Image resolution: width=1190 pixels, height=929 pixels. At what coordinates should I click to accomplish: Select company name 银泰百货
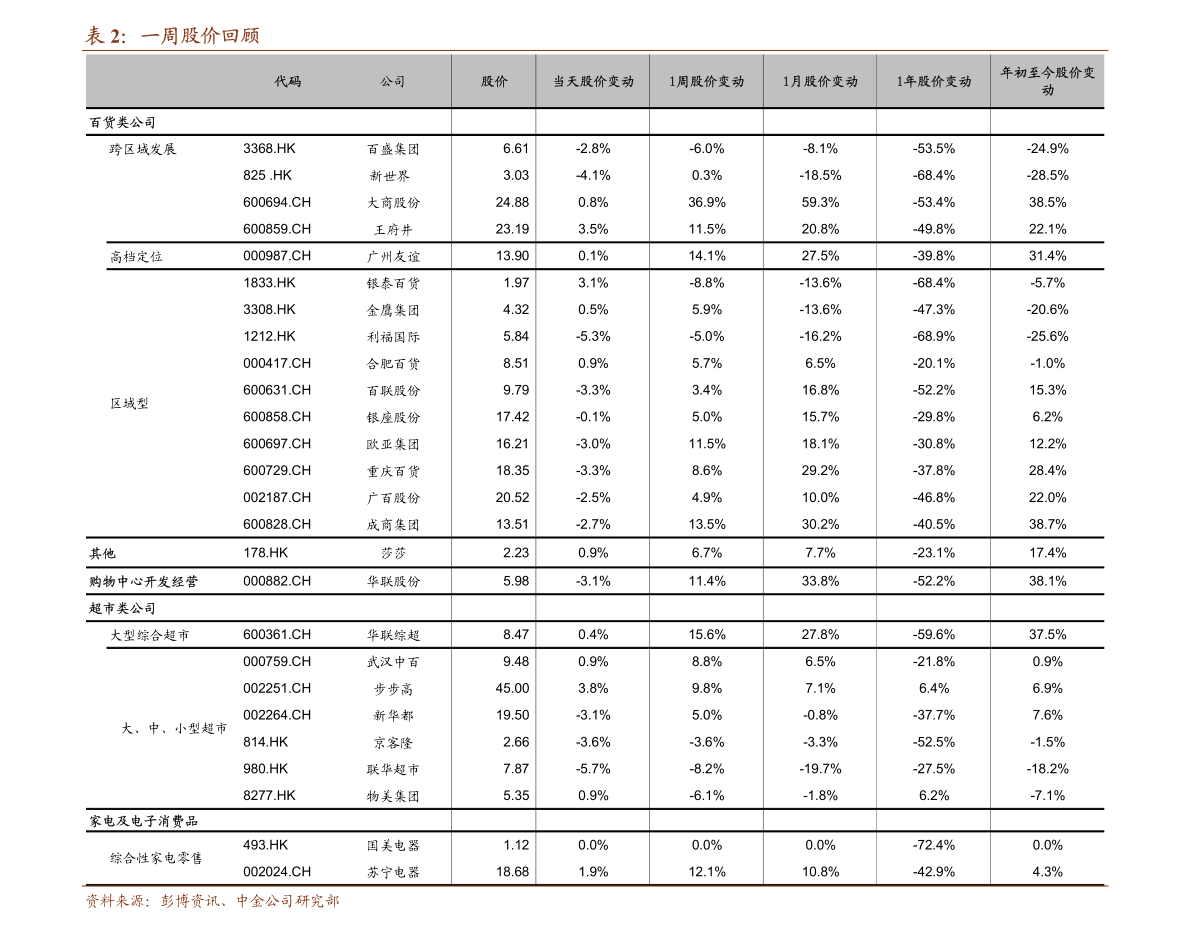tap(393, 283)
